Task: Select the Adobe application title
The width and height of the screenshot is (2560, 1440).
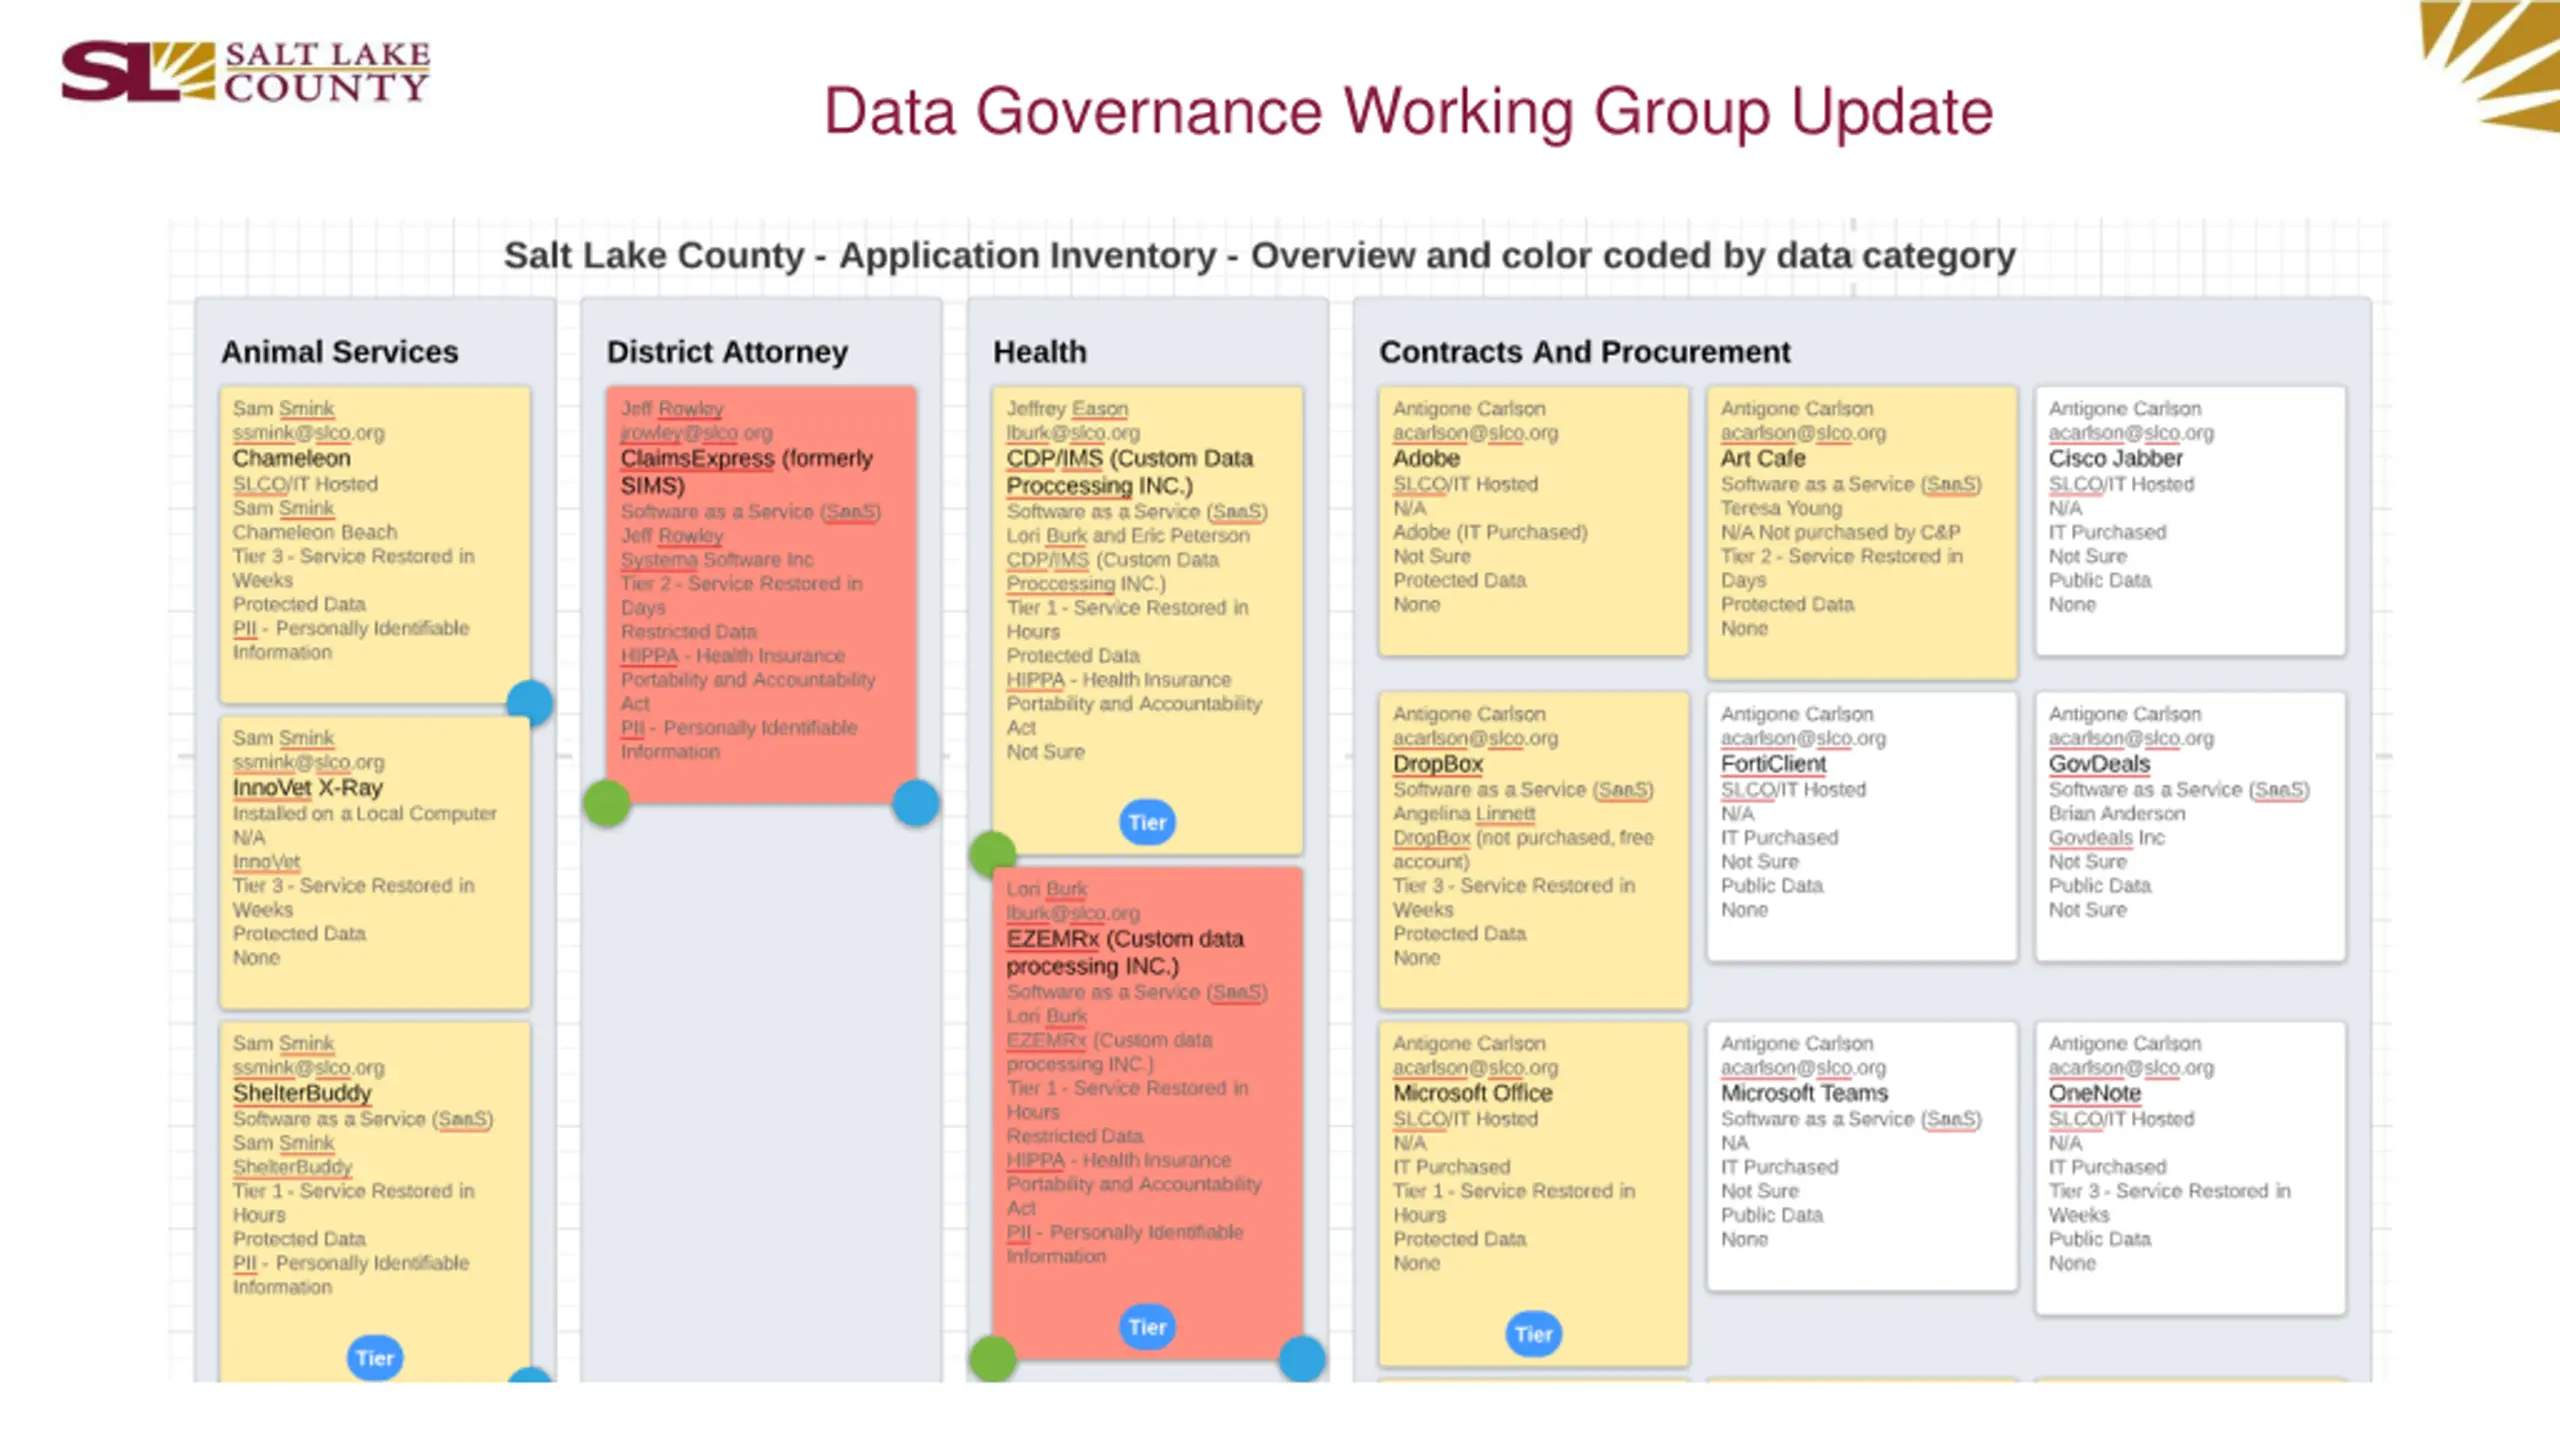Action: click(x=1426, y=458)
